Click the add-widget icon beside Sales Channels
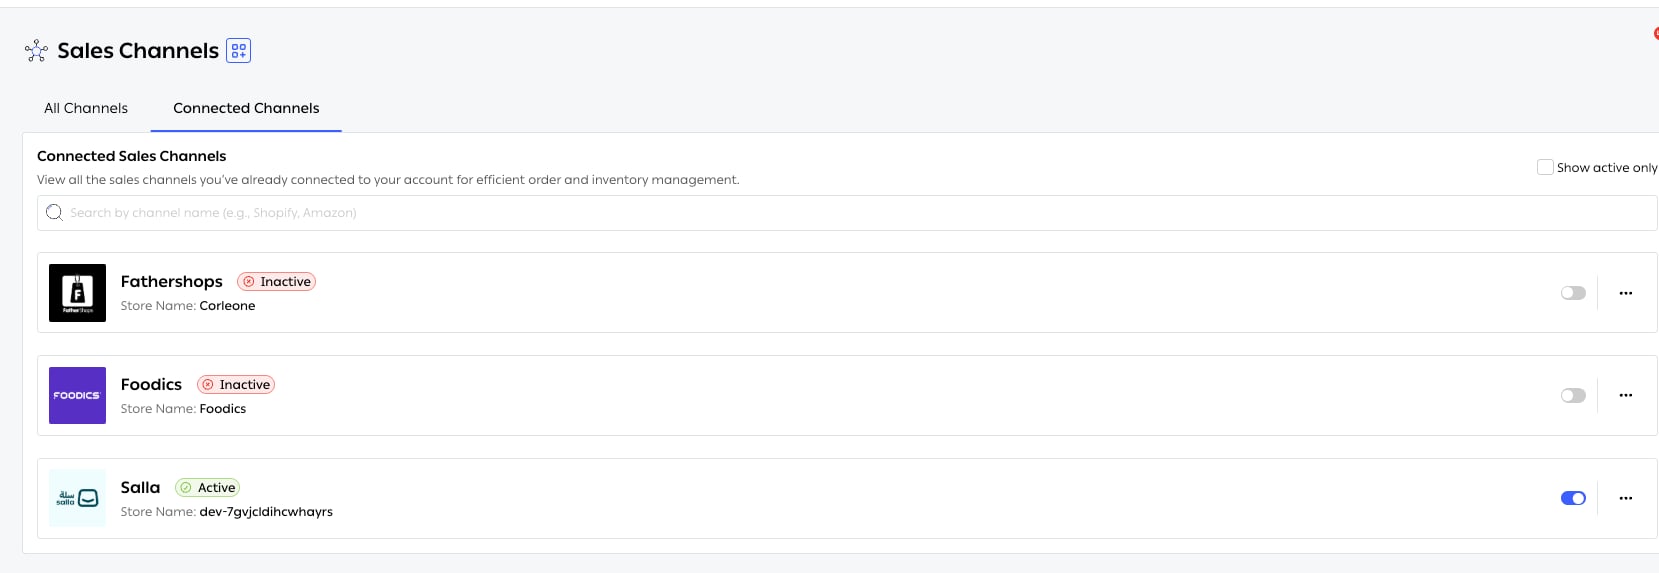This screenshot has height=573, width=1659. pyautogui.click(x=238, y=51)
